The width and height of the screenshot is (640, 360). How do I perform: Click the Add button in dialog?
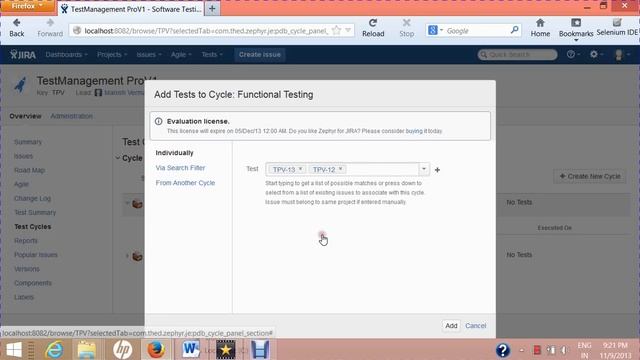pos(451,326)
